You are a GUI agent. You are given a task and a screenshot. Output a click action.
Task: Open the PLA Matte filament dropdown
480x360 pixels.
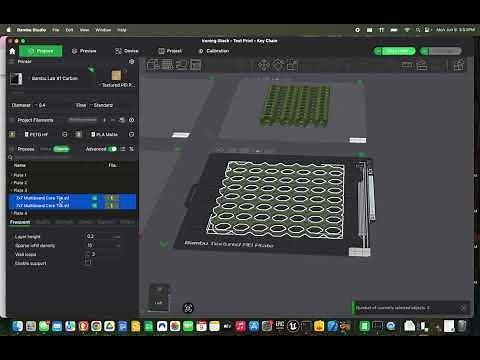pyautogui.click(x=107, y=134)
